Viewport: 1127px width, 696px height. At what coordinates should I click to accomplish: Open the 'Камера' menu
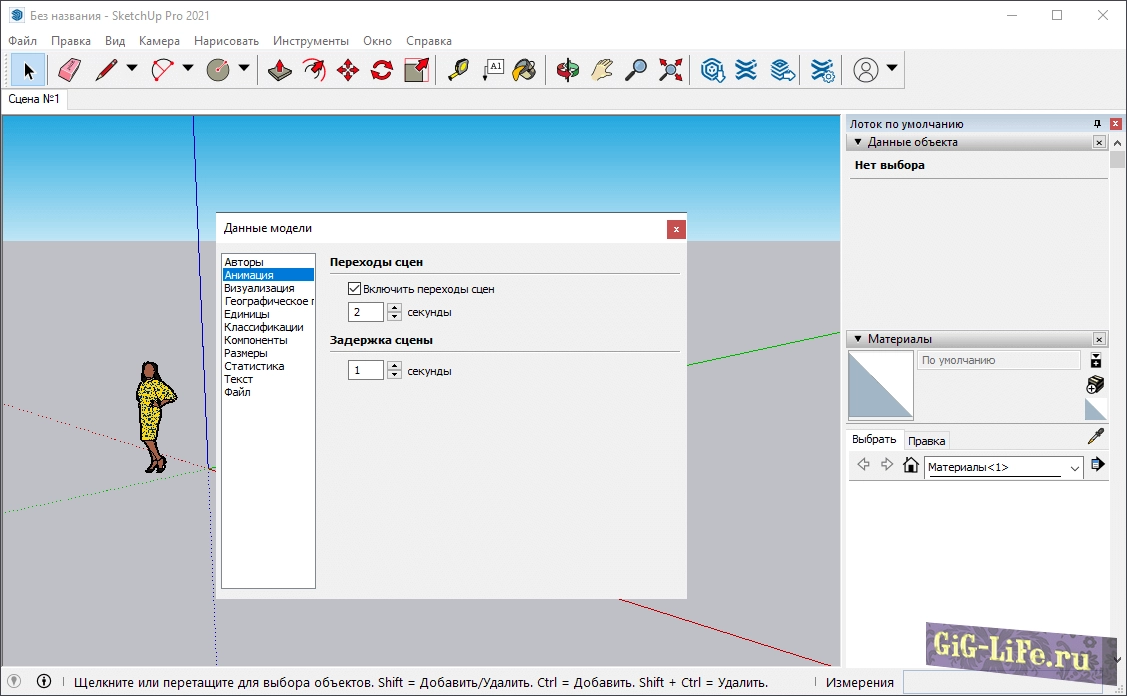pos(159,41)
